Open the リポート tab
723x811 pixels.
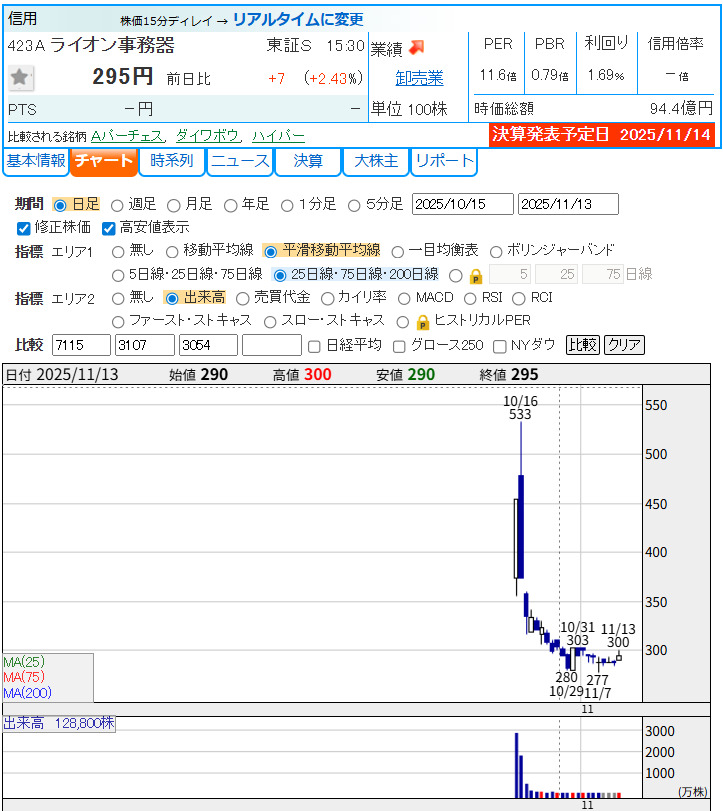point(444,161)
